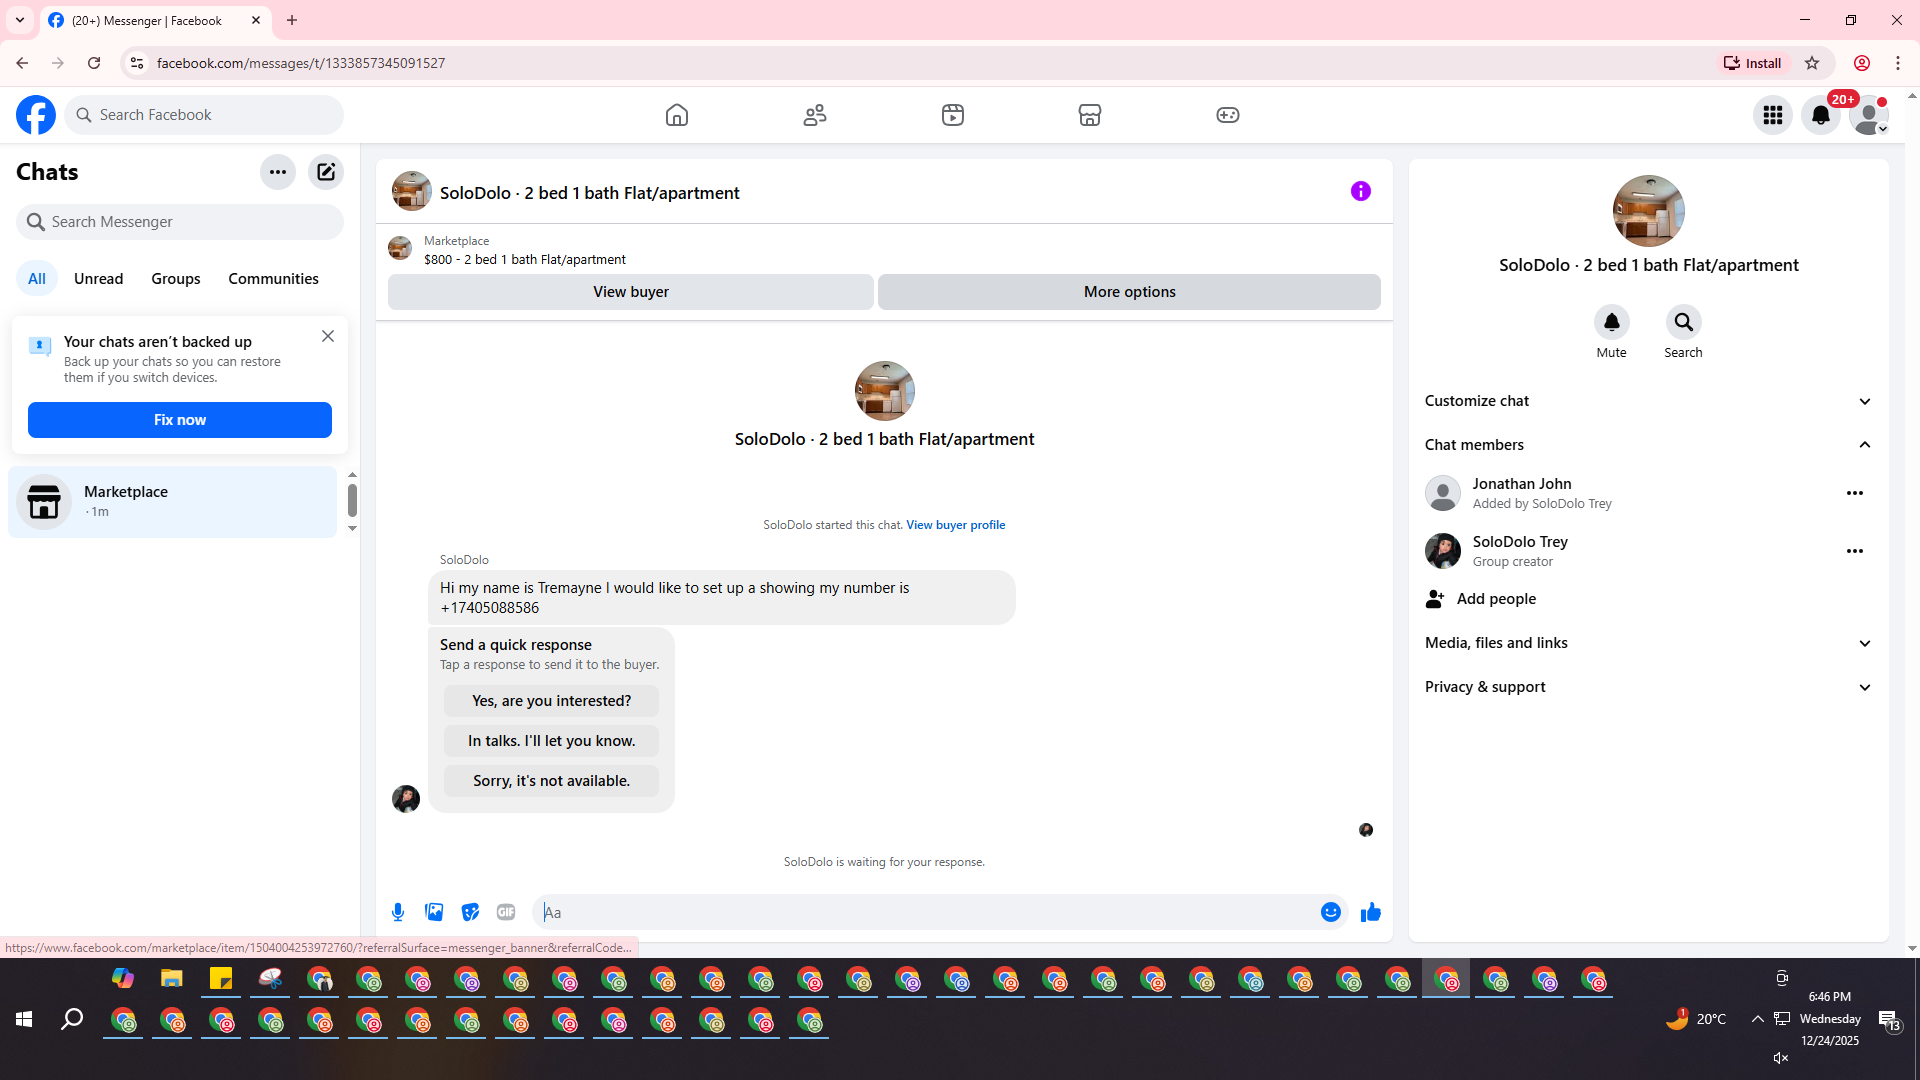Click the Search Messenger input field
This screenshot has height=1080, width=1920.
pos(190,222)
